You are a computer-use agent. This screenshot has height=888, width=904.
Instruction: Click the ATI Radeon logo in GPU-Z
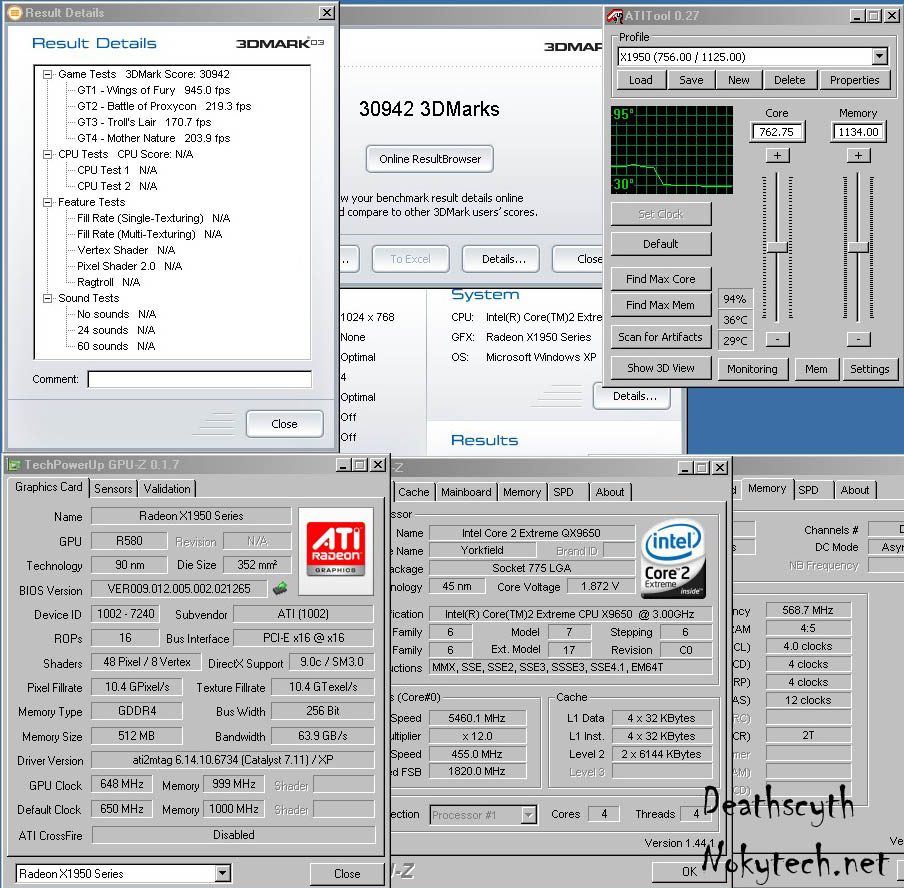pos(336,551)
